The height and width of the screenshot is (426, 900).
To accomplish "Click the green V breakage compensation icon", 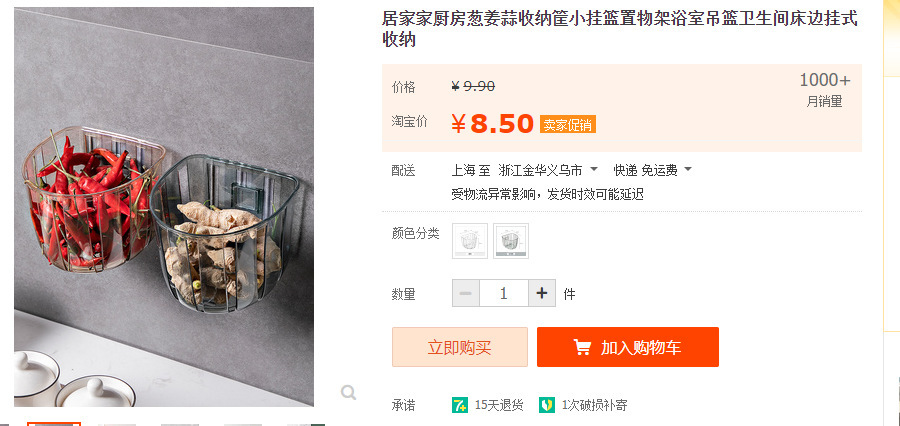I will (547, 405).
